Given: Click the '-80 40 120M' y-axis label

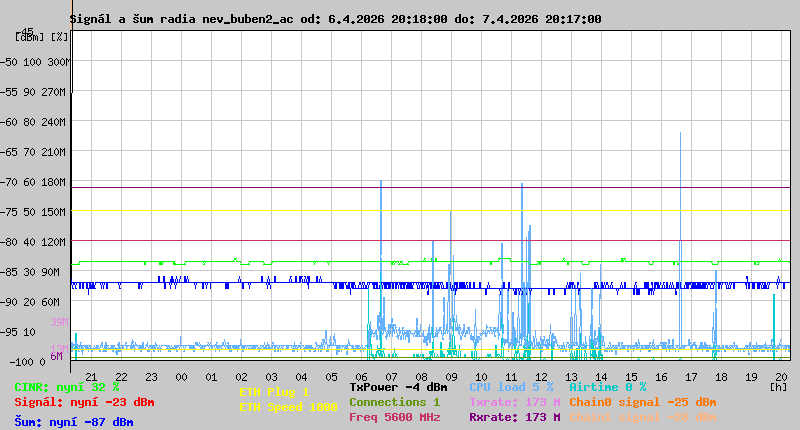Looking at the screenshot, I should [34, 242].
